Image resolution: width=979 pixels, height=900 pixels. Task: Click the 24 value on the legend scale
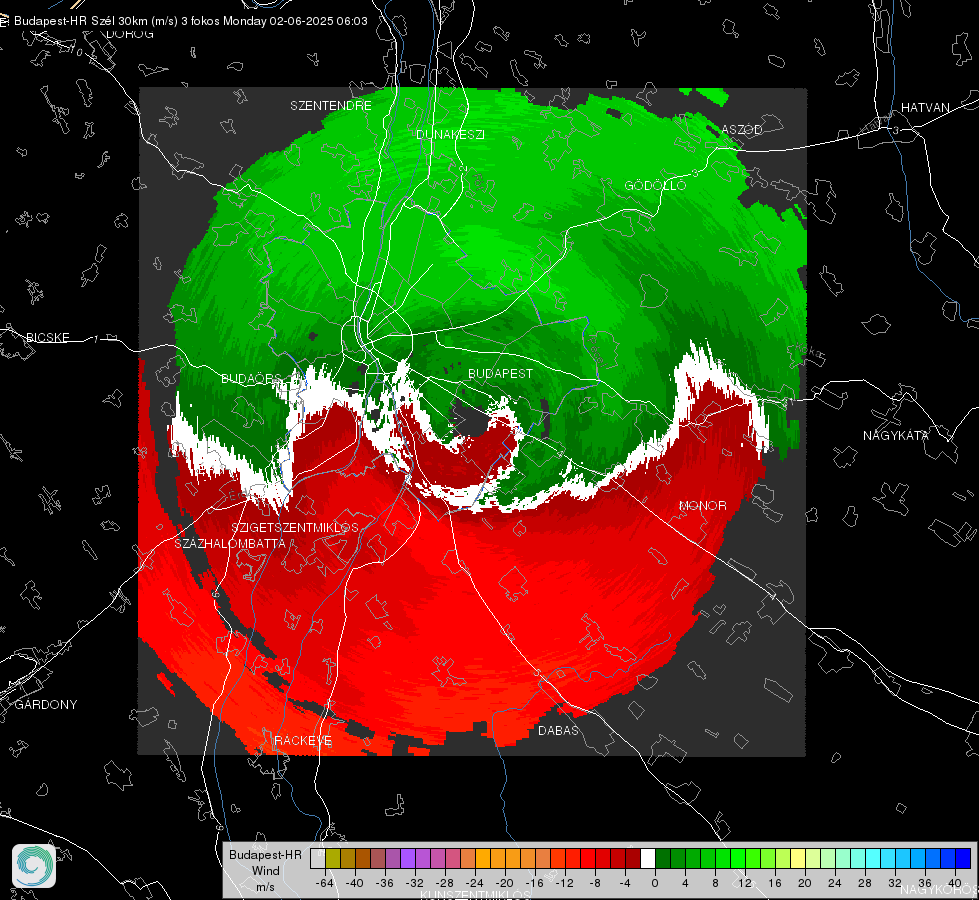[x=835, y=883]
